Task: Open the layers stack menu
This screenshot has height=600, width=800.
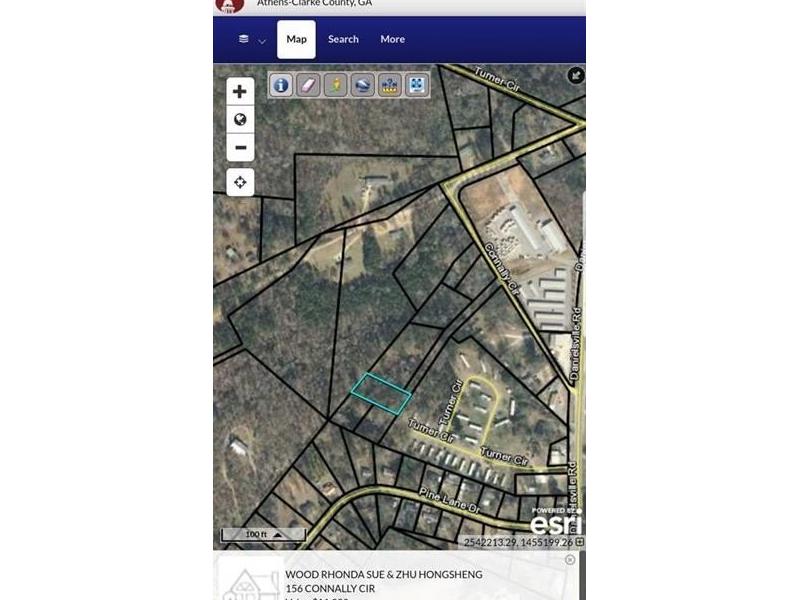Action: (x=244, y=39)
